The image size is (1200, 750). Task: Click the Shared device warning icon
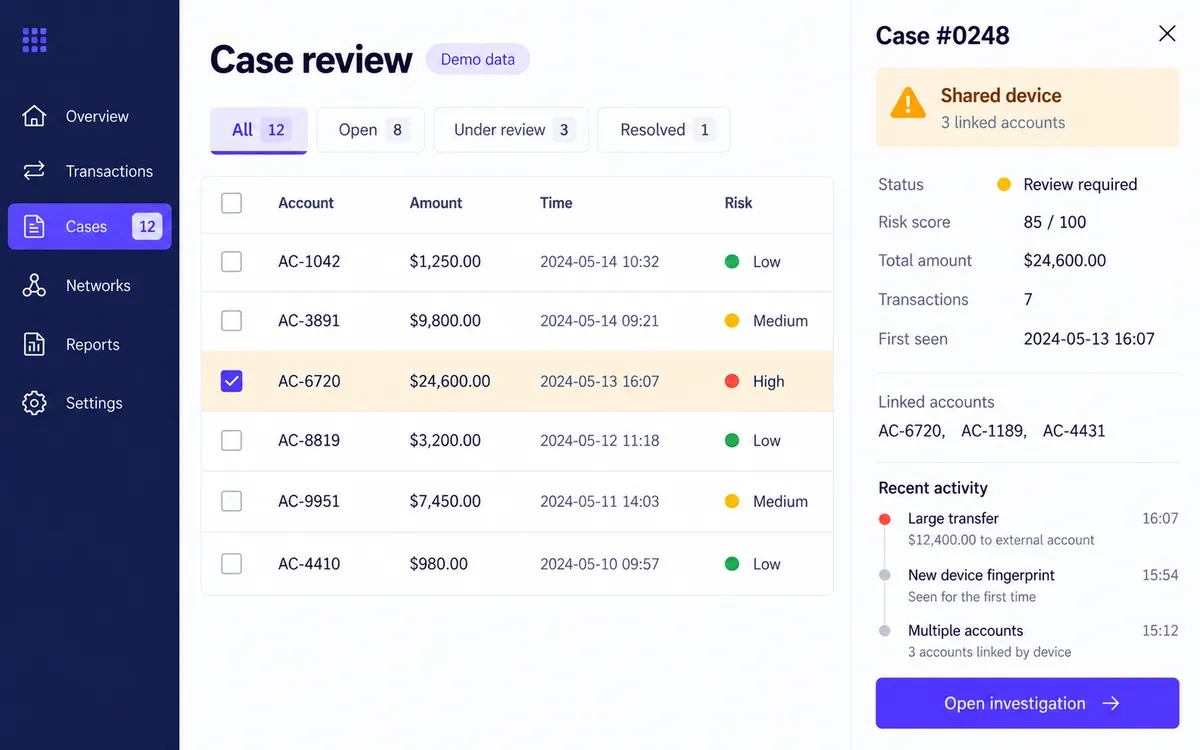click(x=908, y=102)
